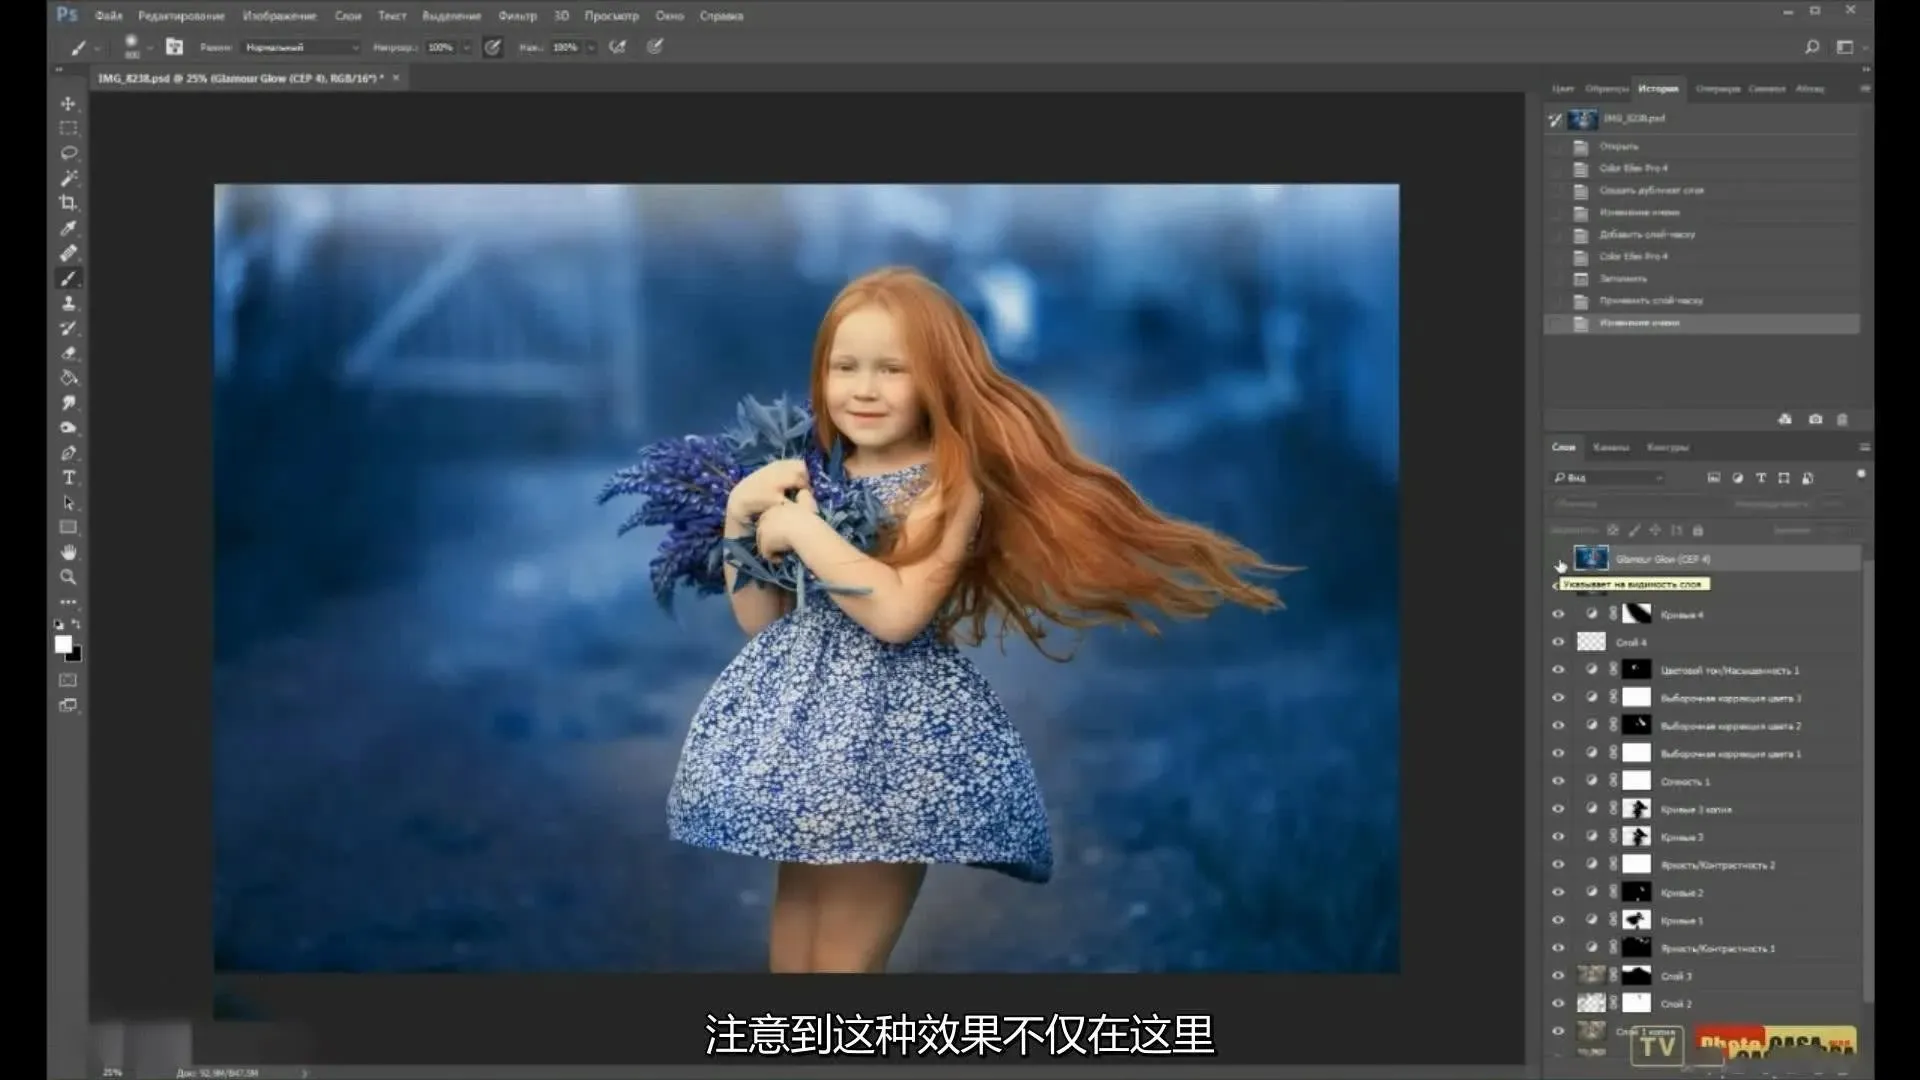This screenshot has width=1920, height=1080.
Task: Select the Clone Stamp tool
Action: point(68,303)
